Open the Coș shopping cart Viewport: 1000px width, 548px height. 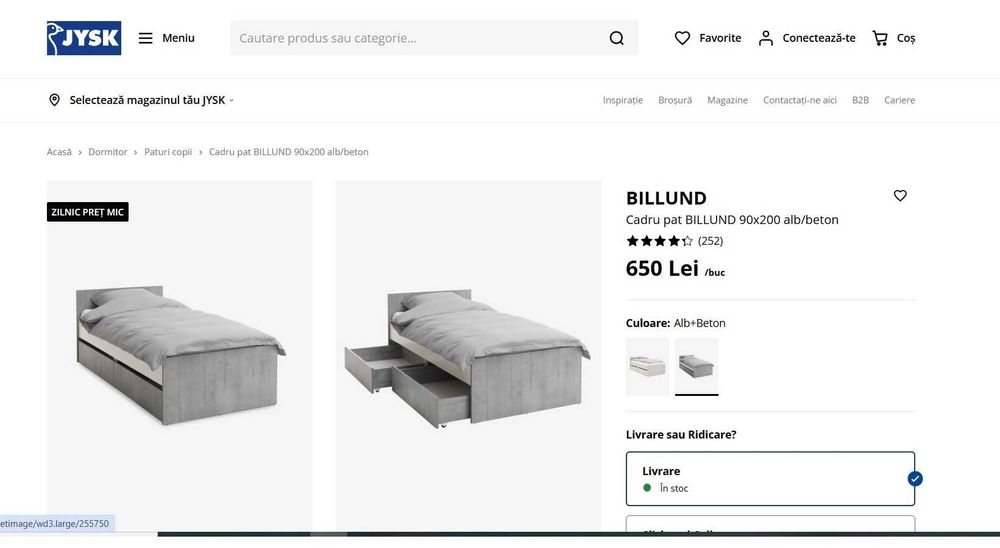pyautogui.click(x=880, y=38)
